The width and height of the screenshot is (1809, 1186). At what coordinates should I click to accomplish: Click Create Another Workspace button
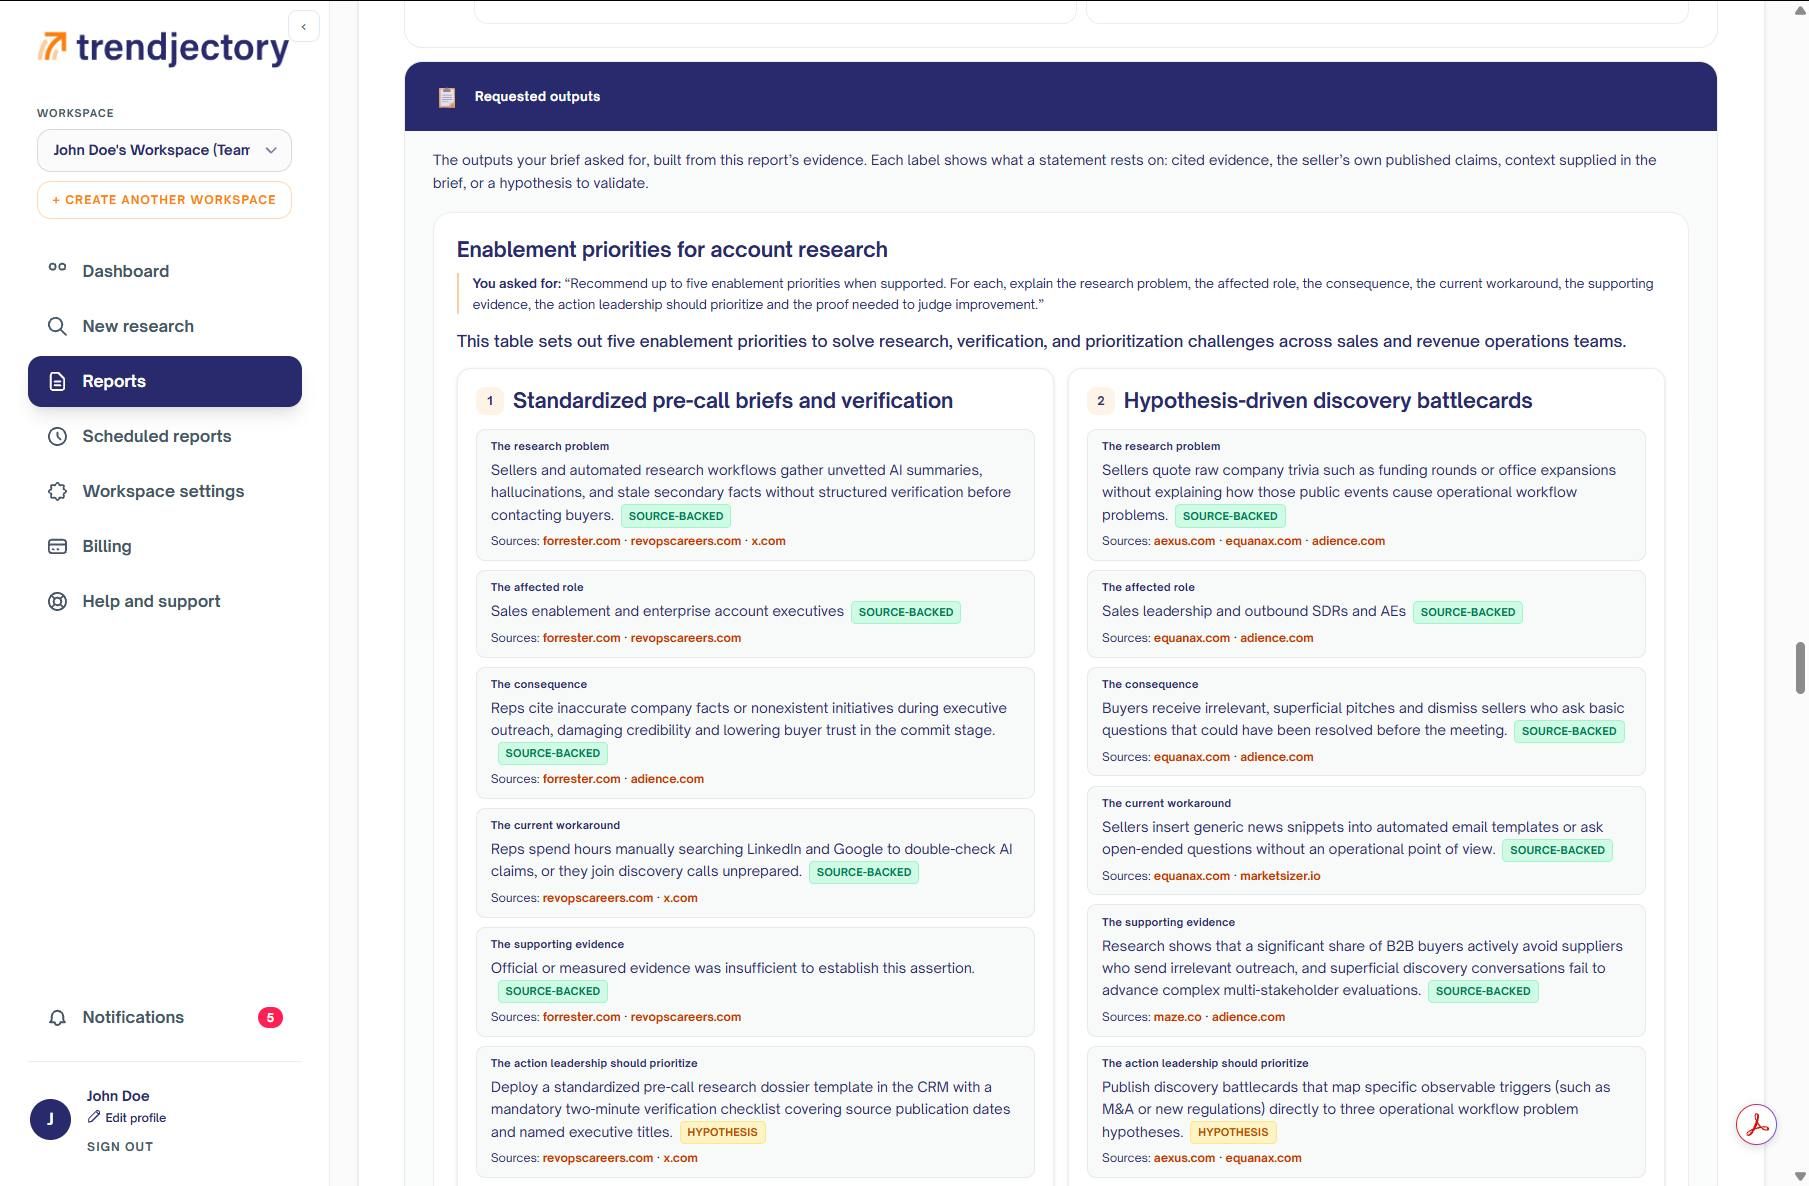[x=164, y=200]
